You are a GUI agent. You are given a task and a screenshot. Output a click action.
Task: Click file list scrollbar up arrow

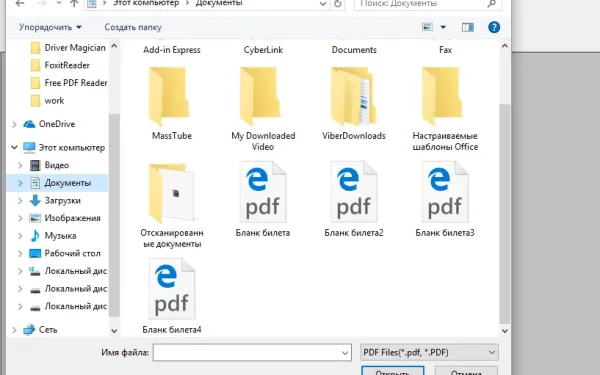[x=505, y=46]
